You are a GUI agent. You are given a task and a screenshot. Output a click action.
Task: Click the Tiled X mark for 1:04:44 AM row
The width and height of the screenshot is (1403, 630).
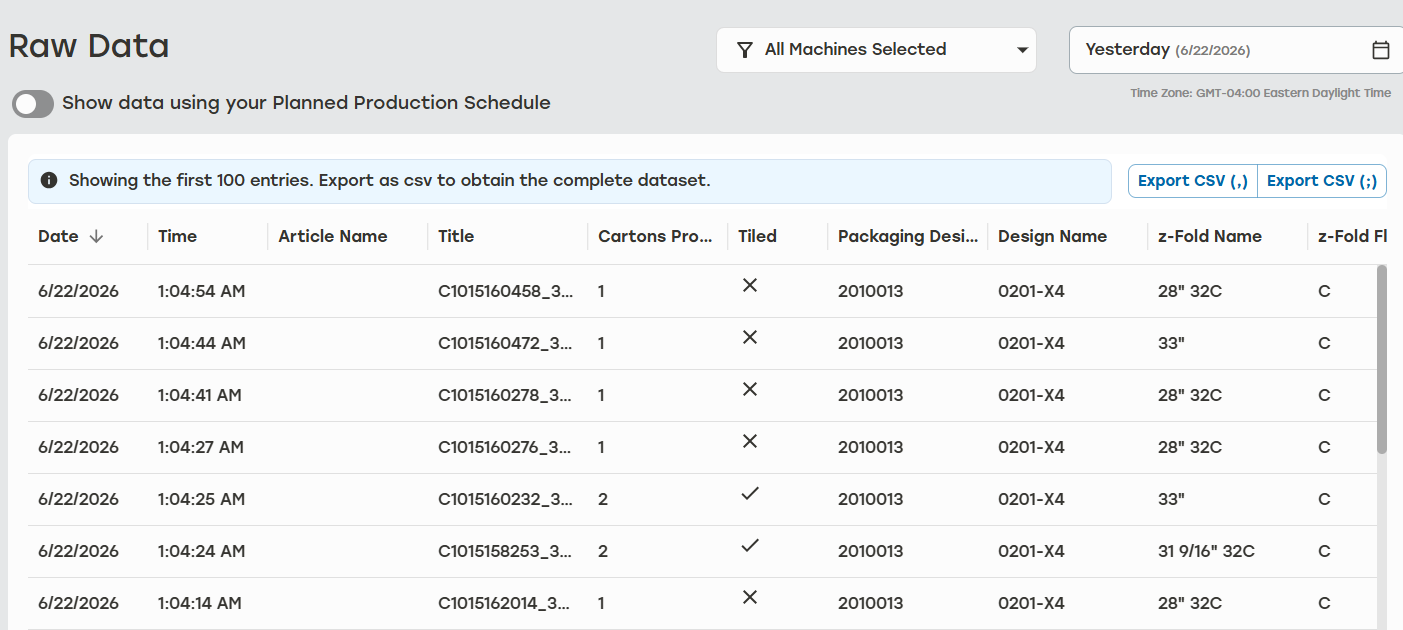(750, 337)
